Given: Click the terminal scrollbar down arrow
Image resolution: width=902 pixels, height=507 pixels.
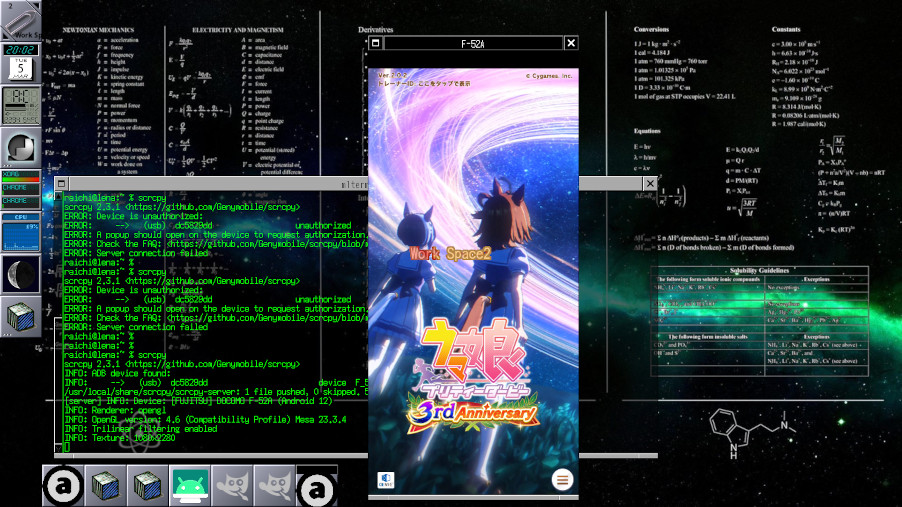Looking at the screenshot, I should pyautogui.click(x=59, y=447).
